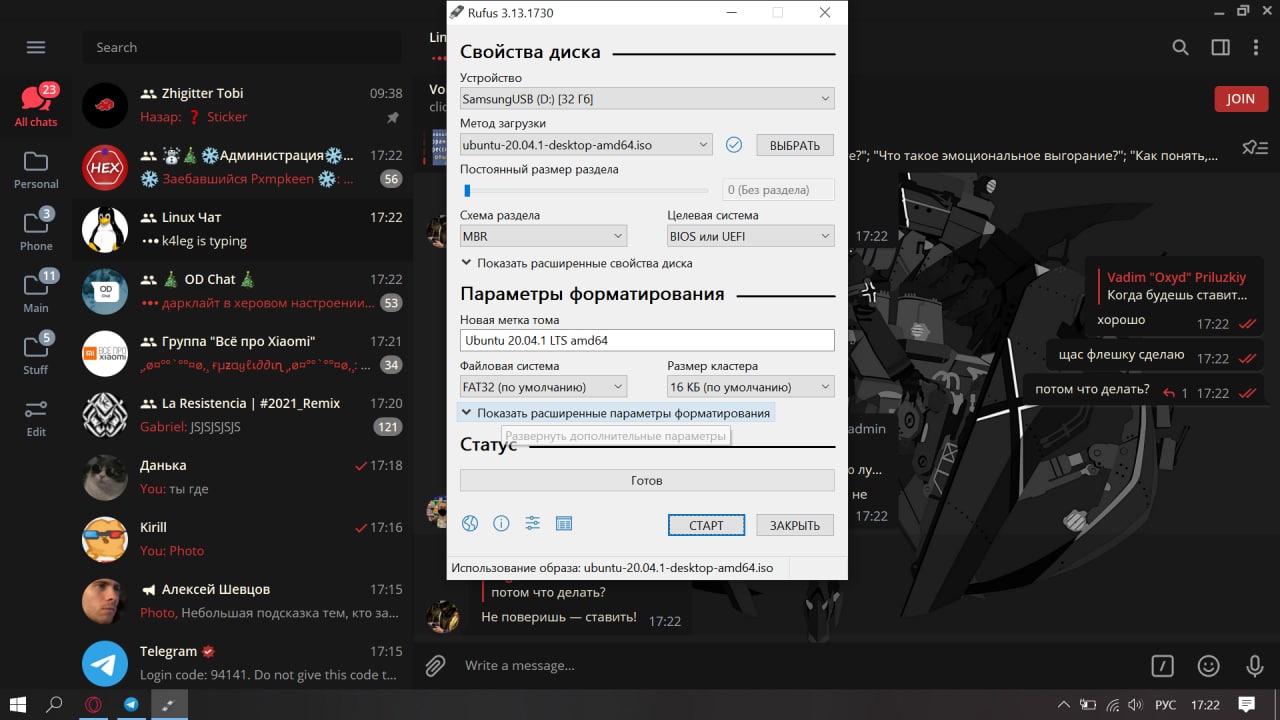Click the ISO checksum checkmark icon
The height and width of the screenshot is (720, 1280).
(733, 145)
